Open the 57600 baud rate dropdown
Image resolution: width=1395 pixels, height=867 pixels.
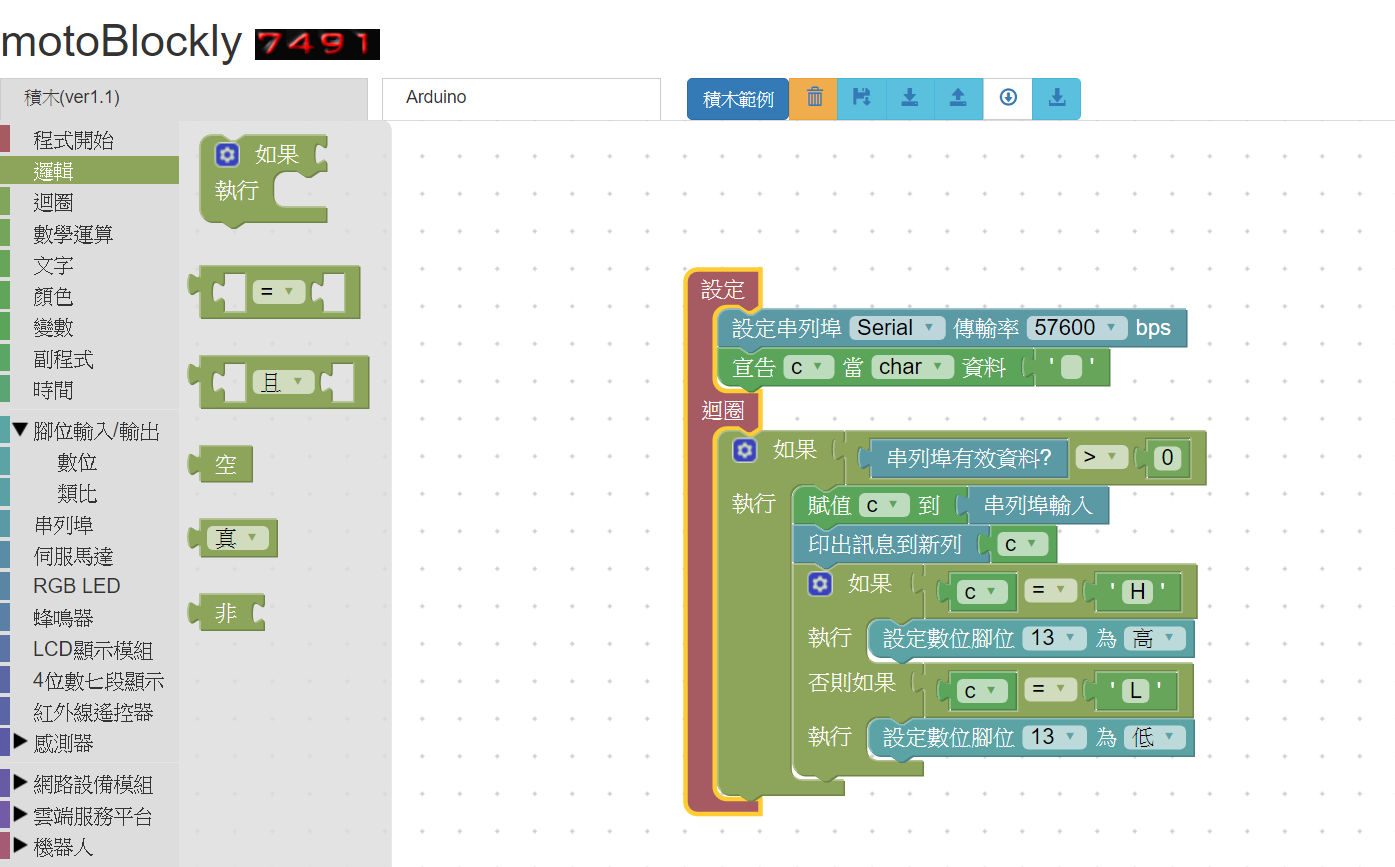tap(1077, 328)
